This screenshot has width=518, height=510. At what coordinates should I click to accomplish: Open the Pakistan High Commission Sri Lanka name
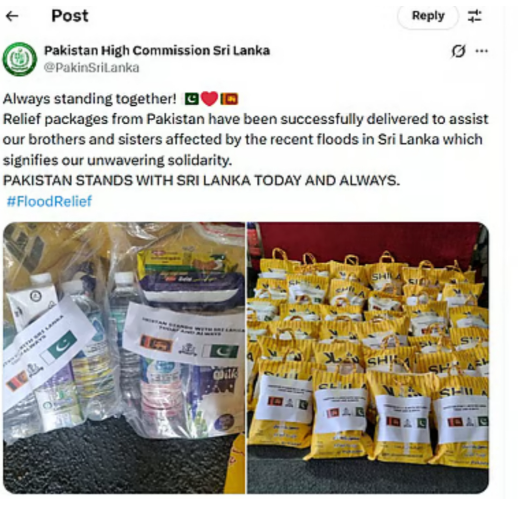coord(157,51)
